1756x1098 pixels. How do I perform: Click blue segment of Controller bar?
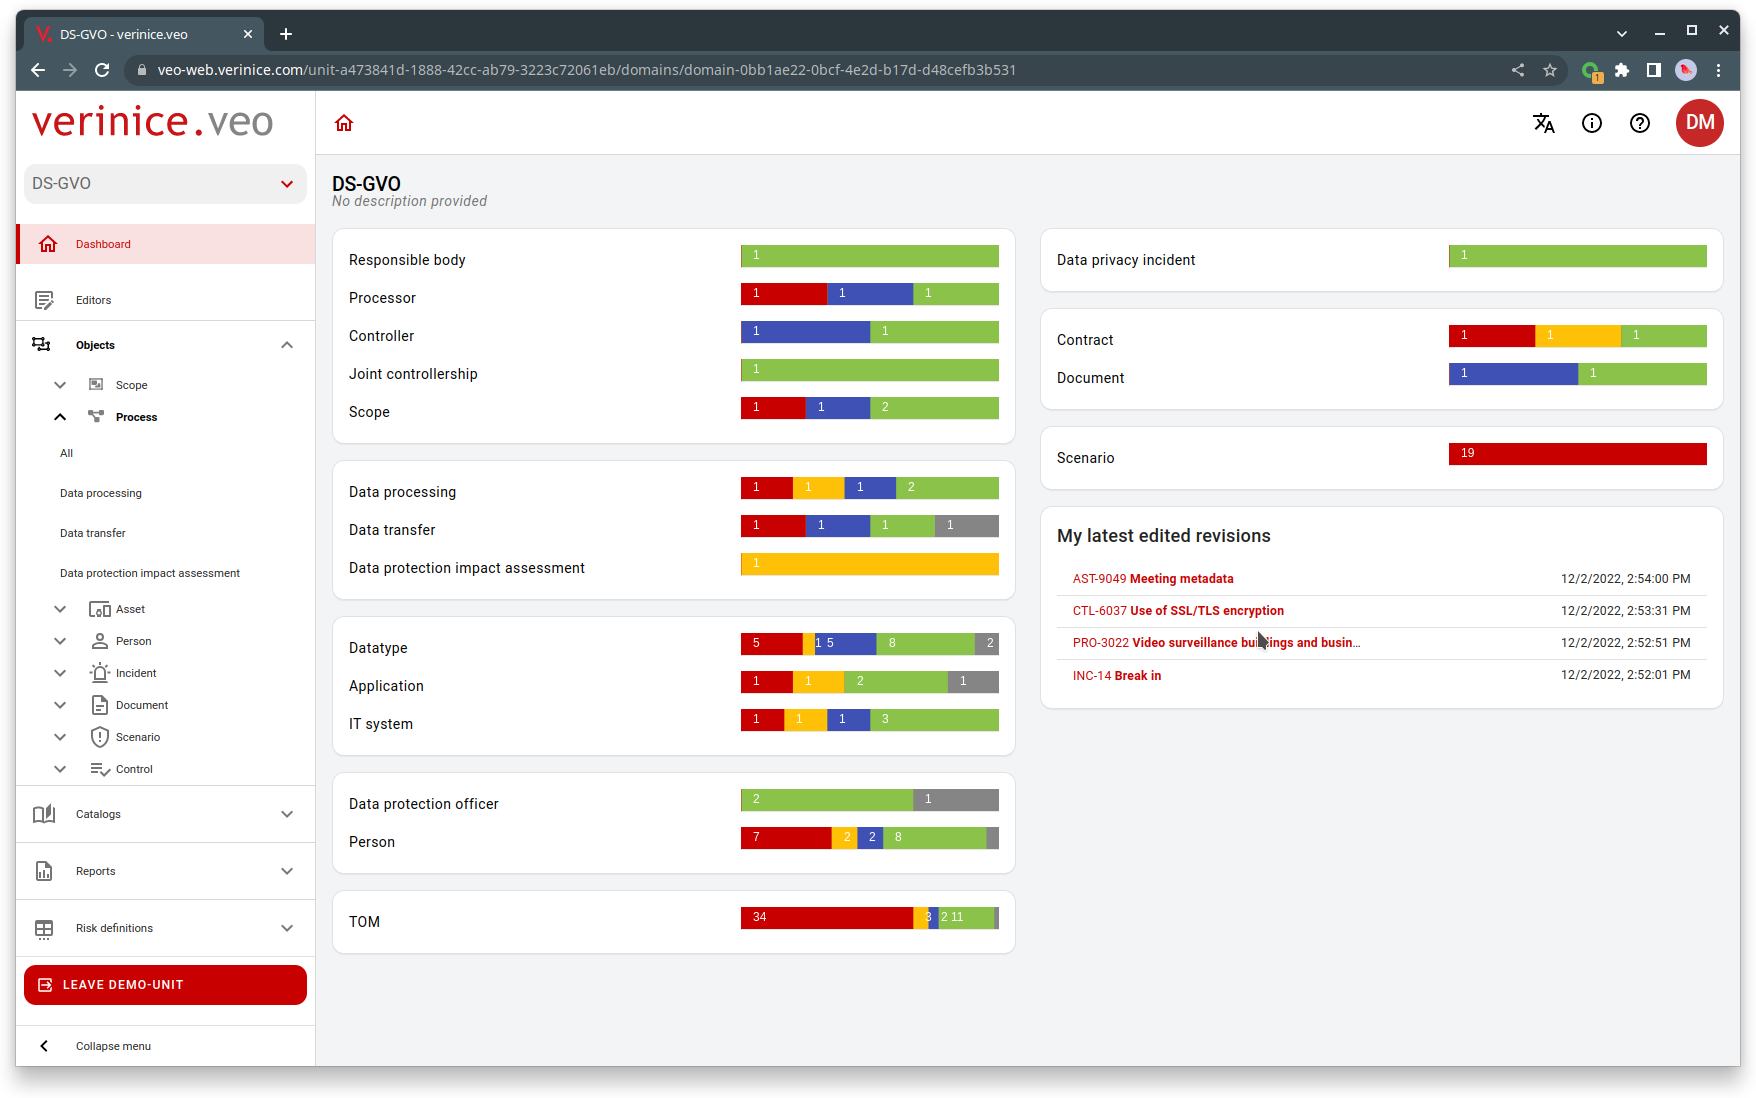pyautogui.click(x=805, y=332)
